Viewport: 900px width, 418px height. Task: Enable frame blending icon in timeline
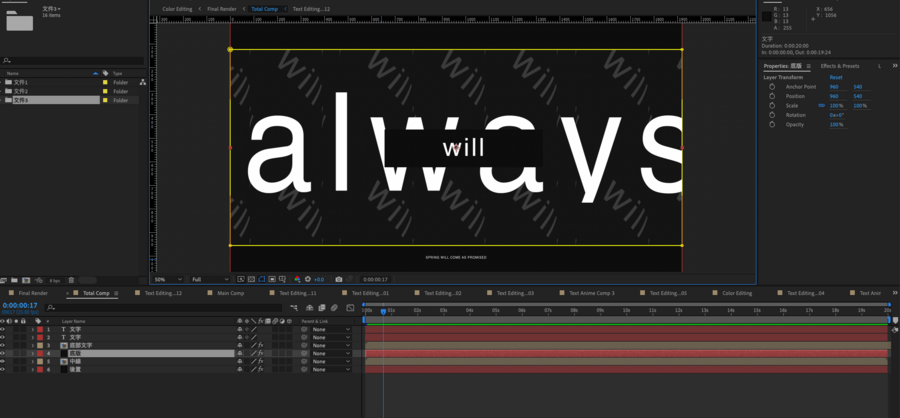(x=321, y=308)
